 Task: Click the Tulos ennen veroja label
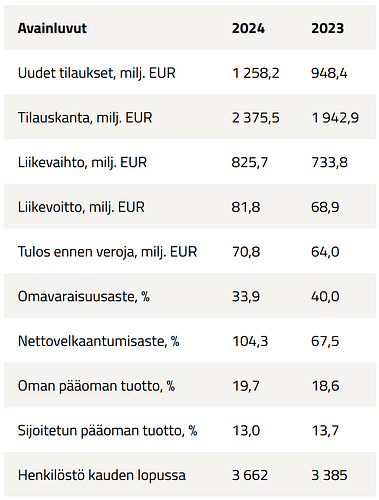point(107,252)
